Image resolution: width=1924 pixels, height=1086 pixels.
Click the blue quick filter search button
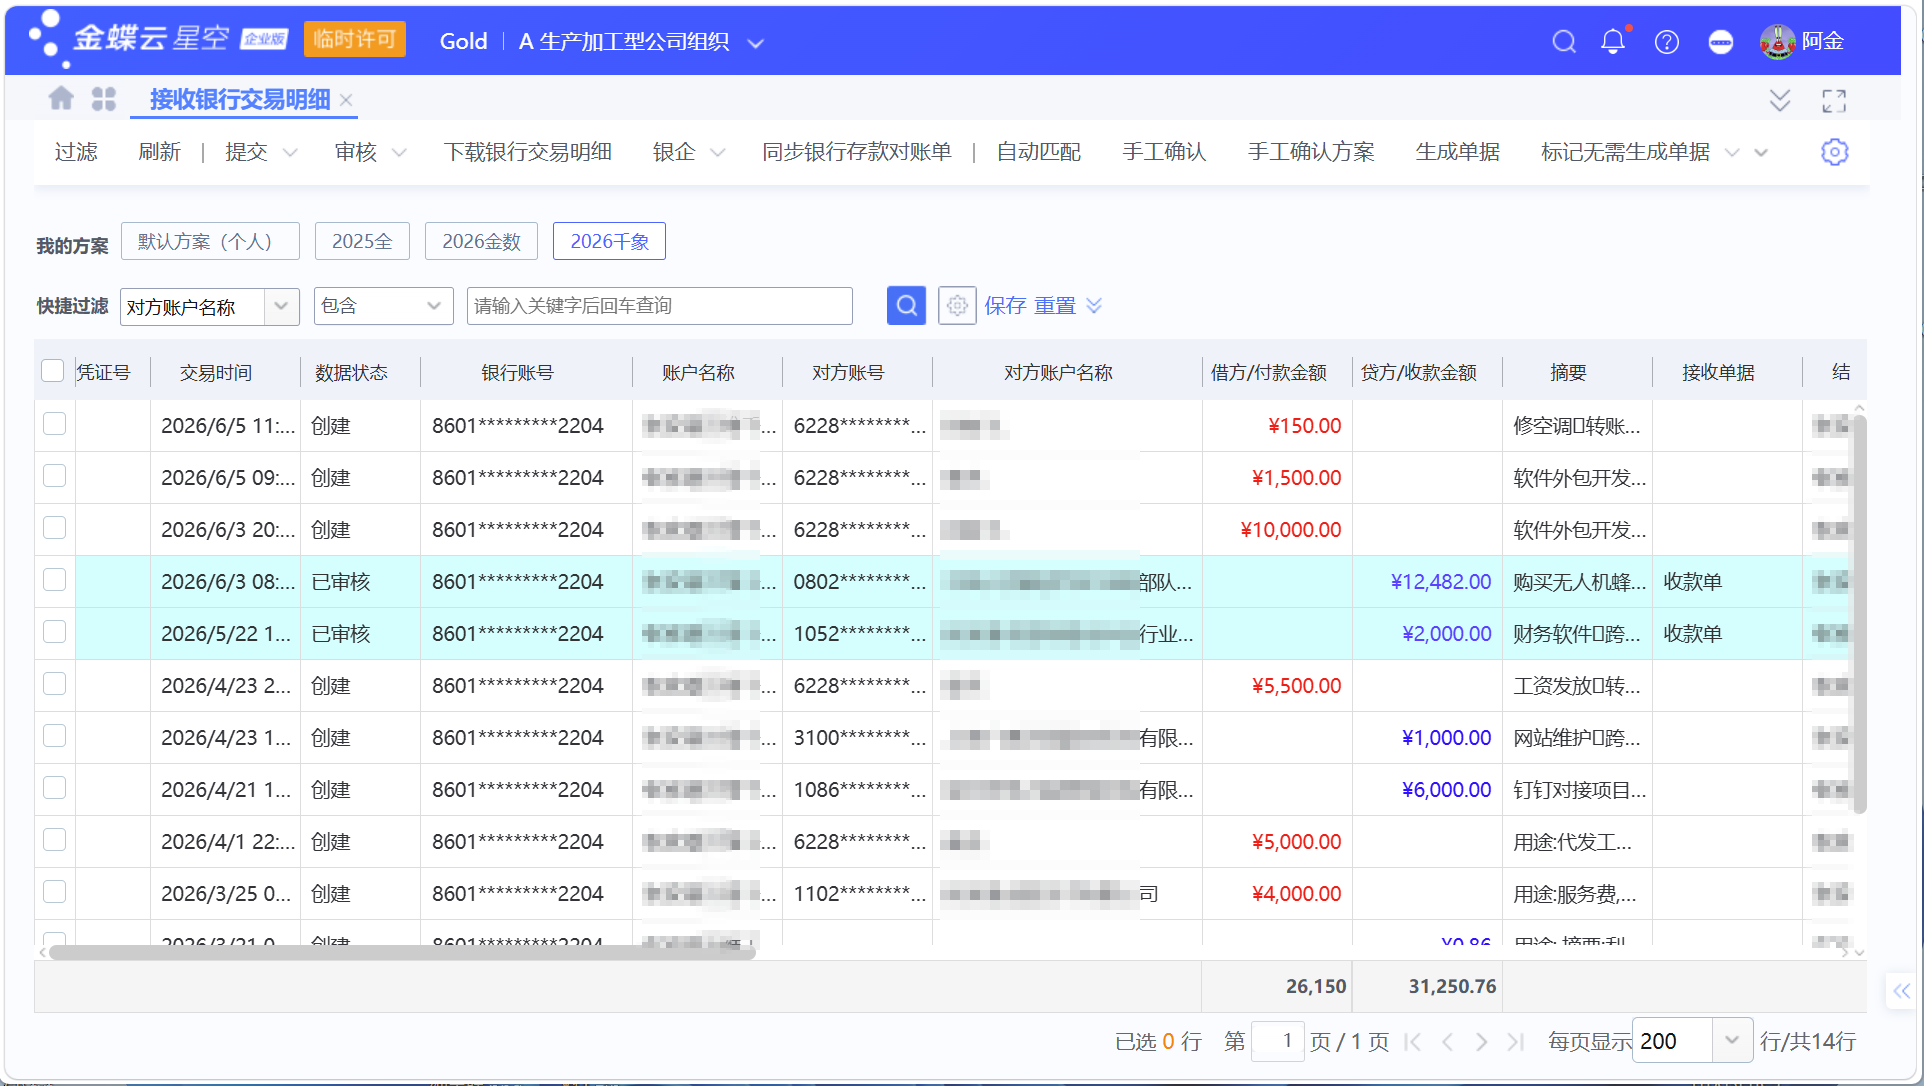coord(906,305)
